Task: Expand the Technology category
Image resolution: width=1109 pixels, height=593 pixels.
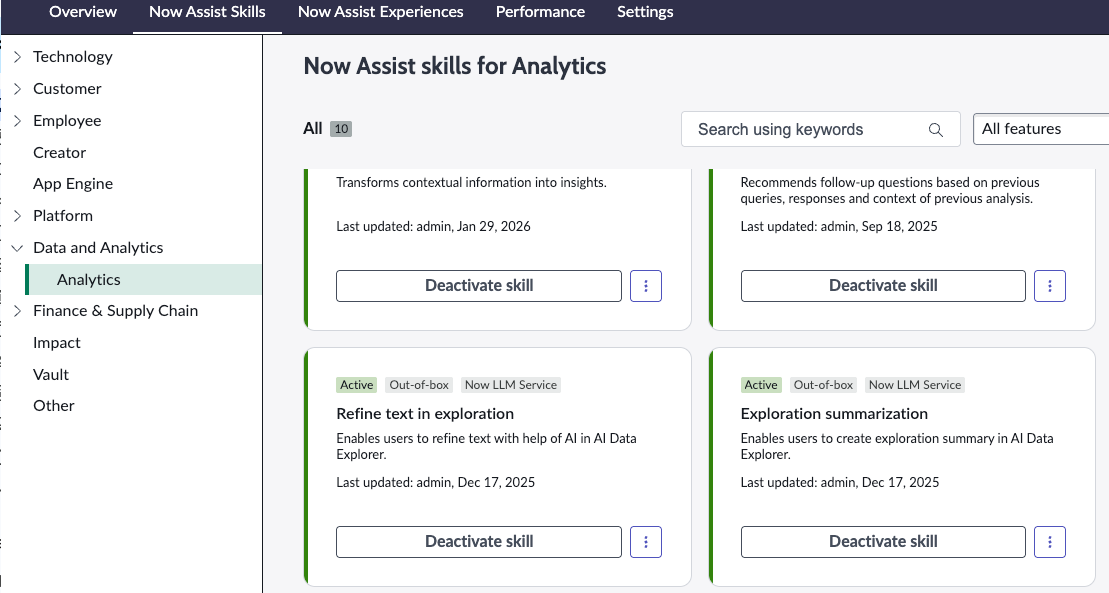Action: coord(18,57)
